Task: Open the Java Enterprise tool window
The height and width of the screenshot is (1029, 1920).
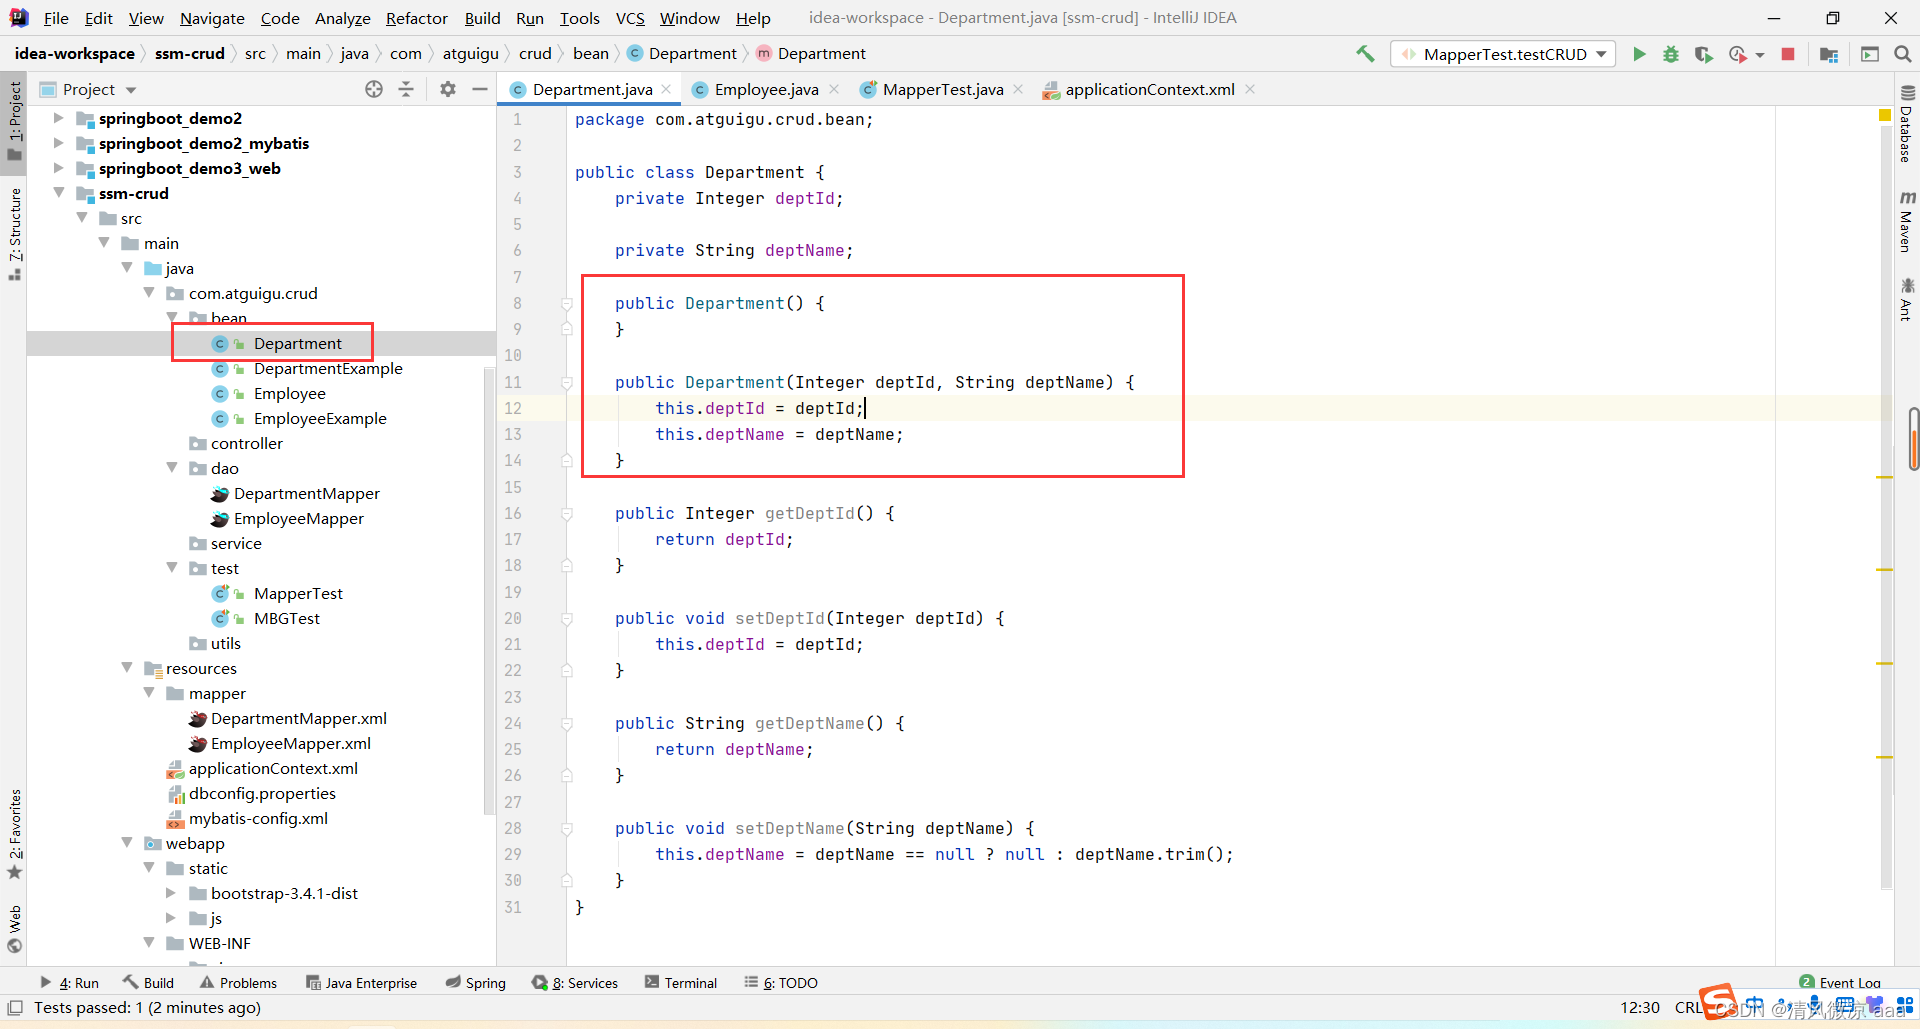Action: 362,983
